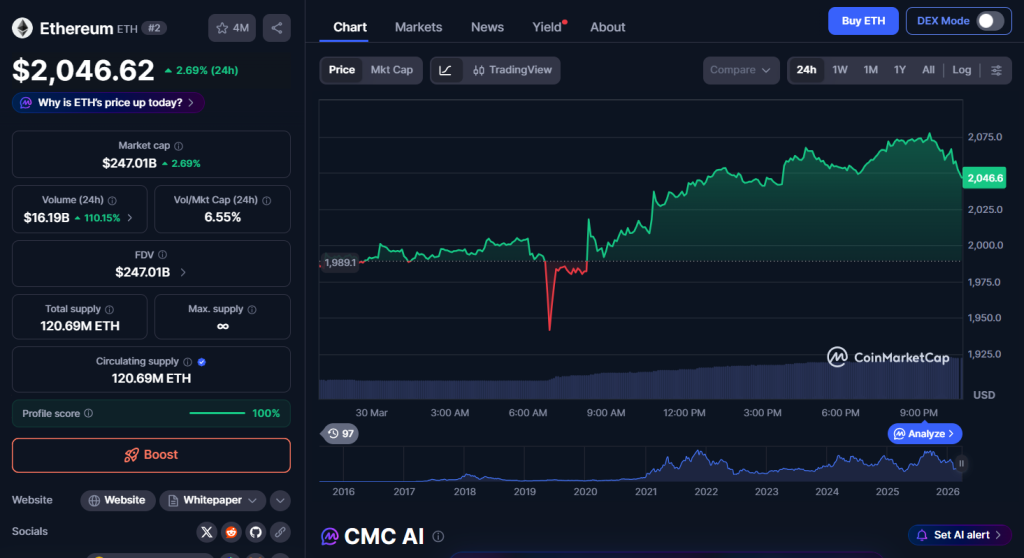Add Ethereum to watchlist via star button

[x=232, y=28]
